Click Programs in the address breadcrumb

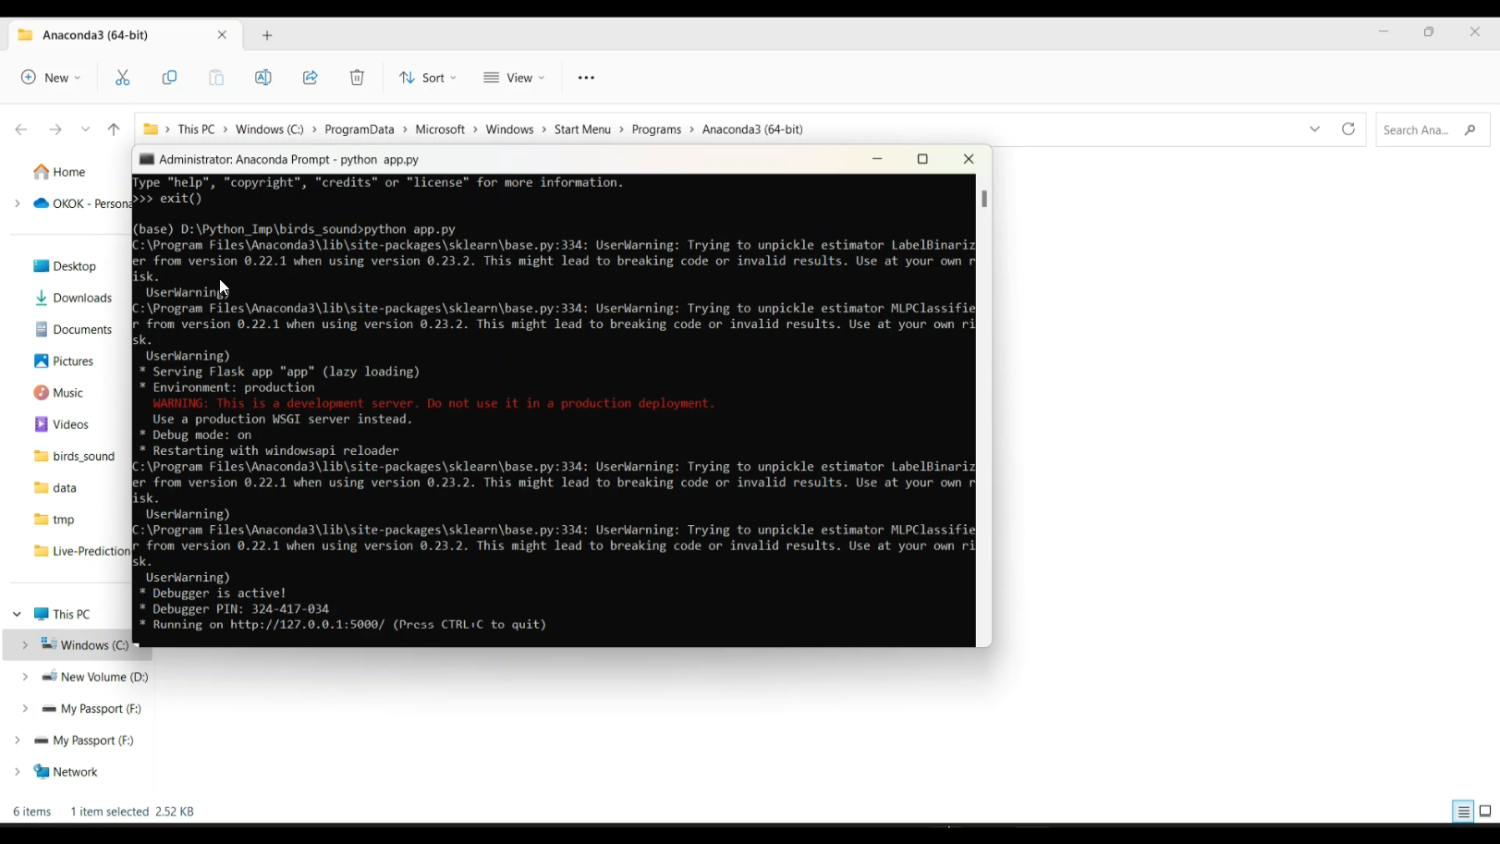pos(656,129)
